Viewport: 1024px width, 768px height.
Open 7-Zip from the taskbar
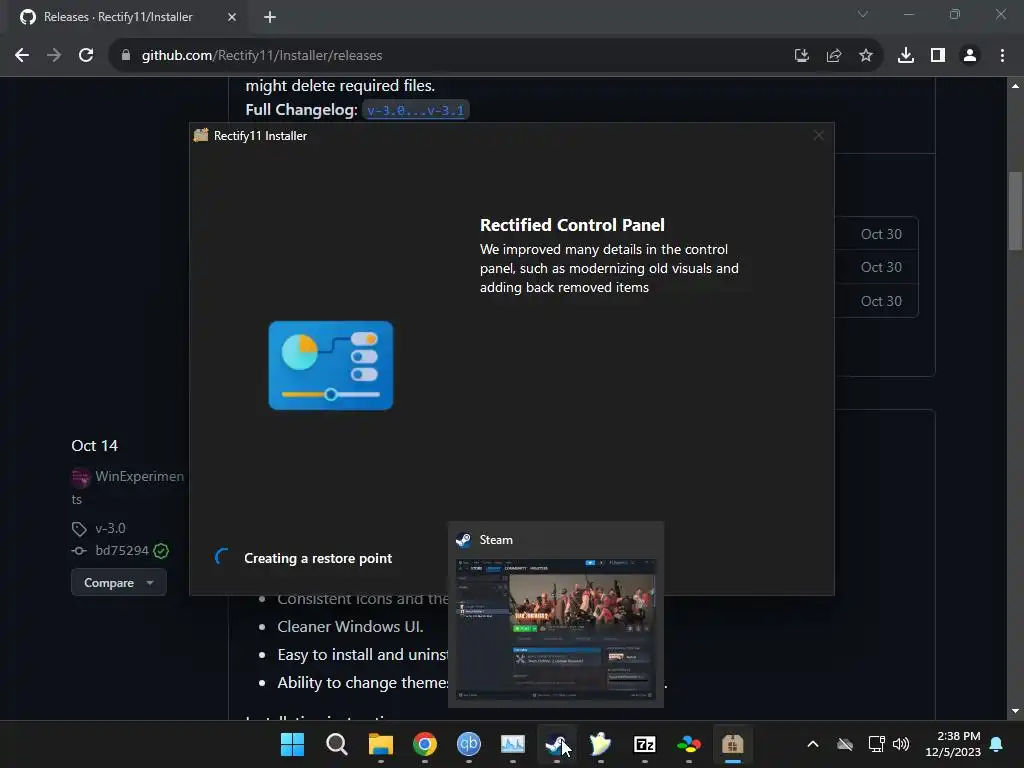645,744
